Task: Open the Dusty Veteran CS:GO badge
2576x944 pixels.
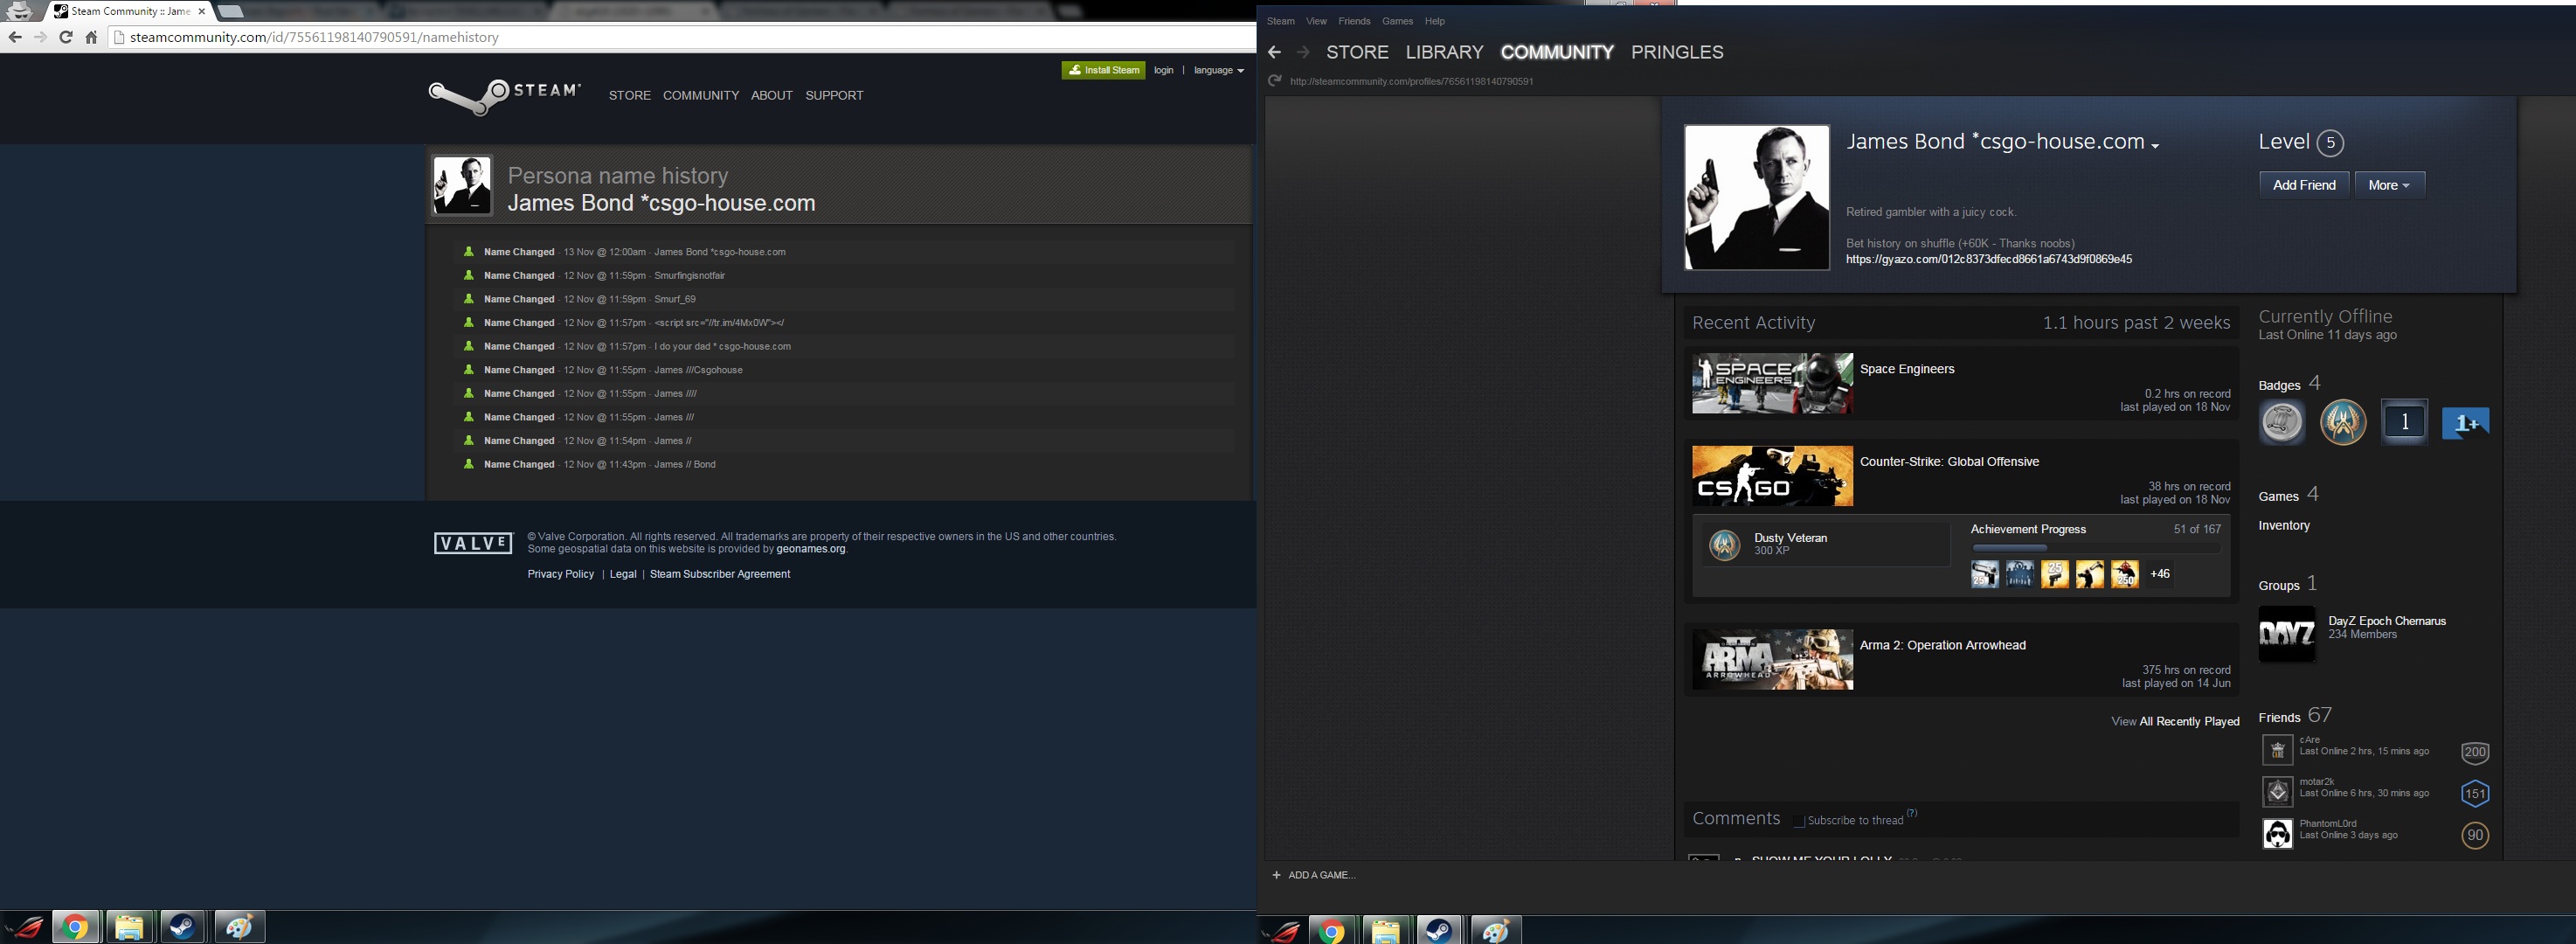Action: point(1725,545)
